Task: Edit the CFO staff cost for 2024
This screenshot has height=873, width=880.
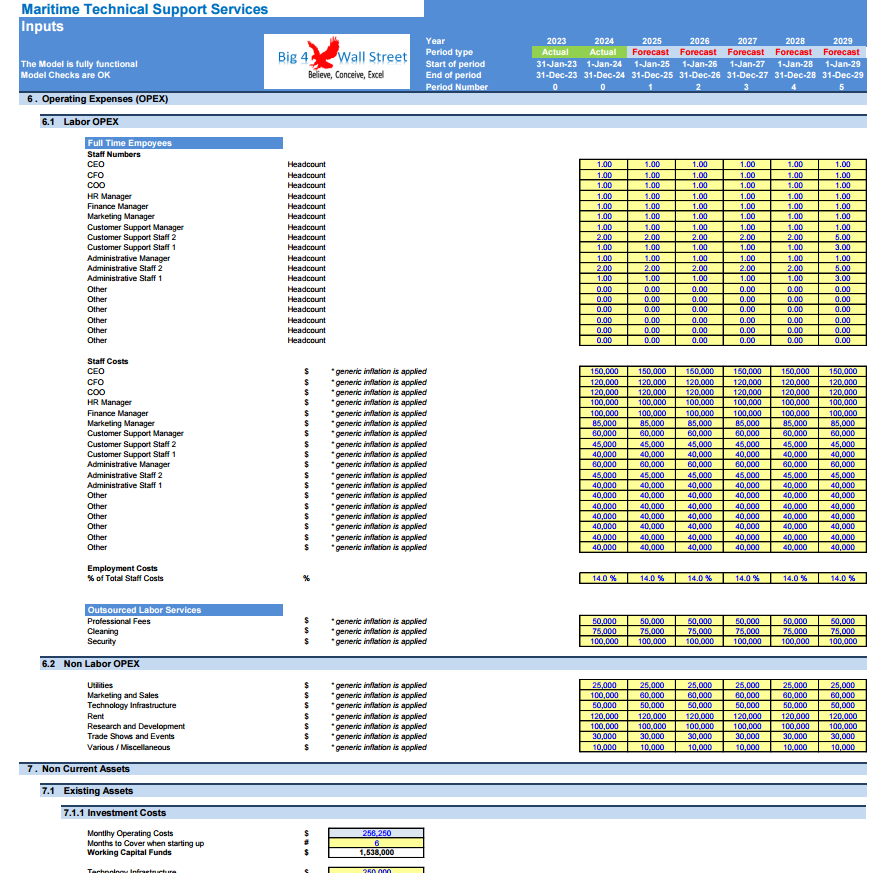Action: click(x=604, y=381)
